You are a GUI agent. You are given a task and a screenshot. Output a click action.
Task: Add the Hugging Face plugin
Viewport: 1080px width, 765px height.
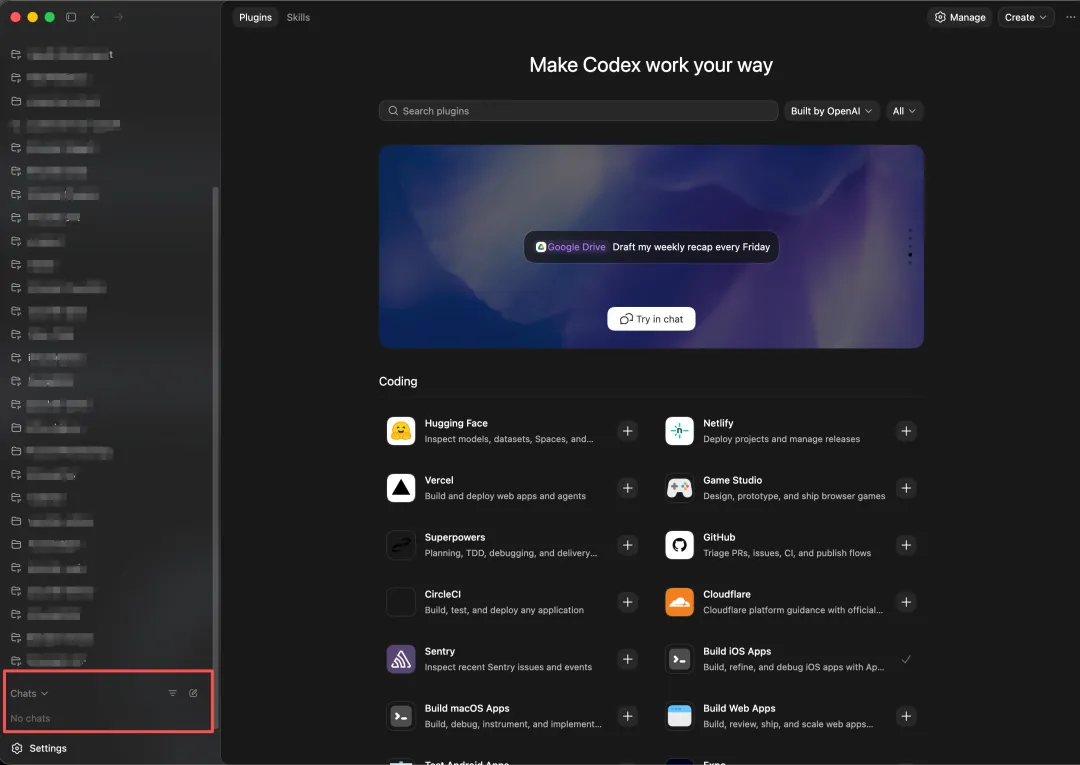pos(627,431)
